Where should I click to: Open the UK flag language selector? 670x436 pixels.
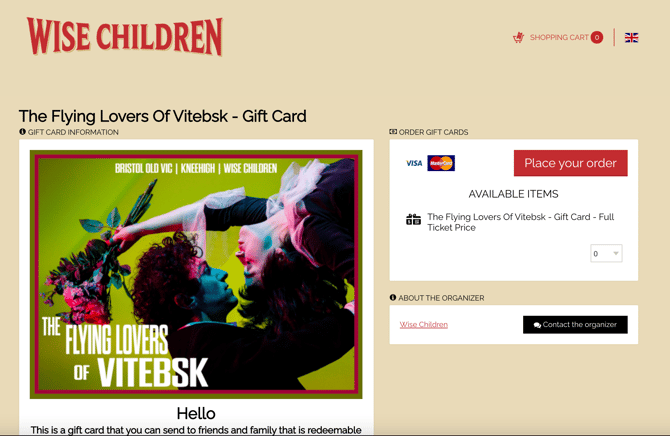coord(631,38)
